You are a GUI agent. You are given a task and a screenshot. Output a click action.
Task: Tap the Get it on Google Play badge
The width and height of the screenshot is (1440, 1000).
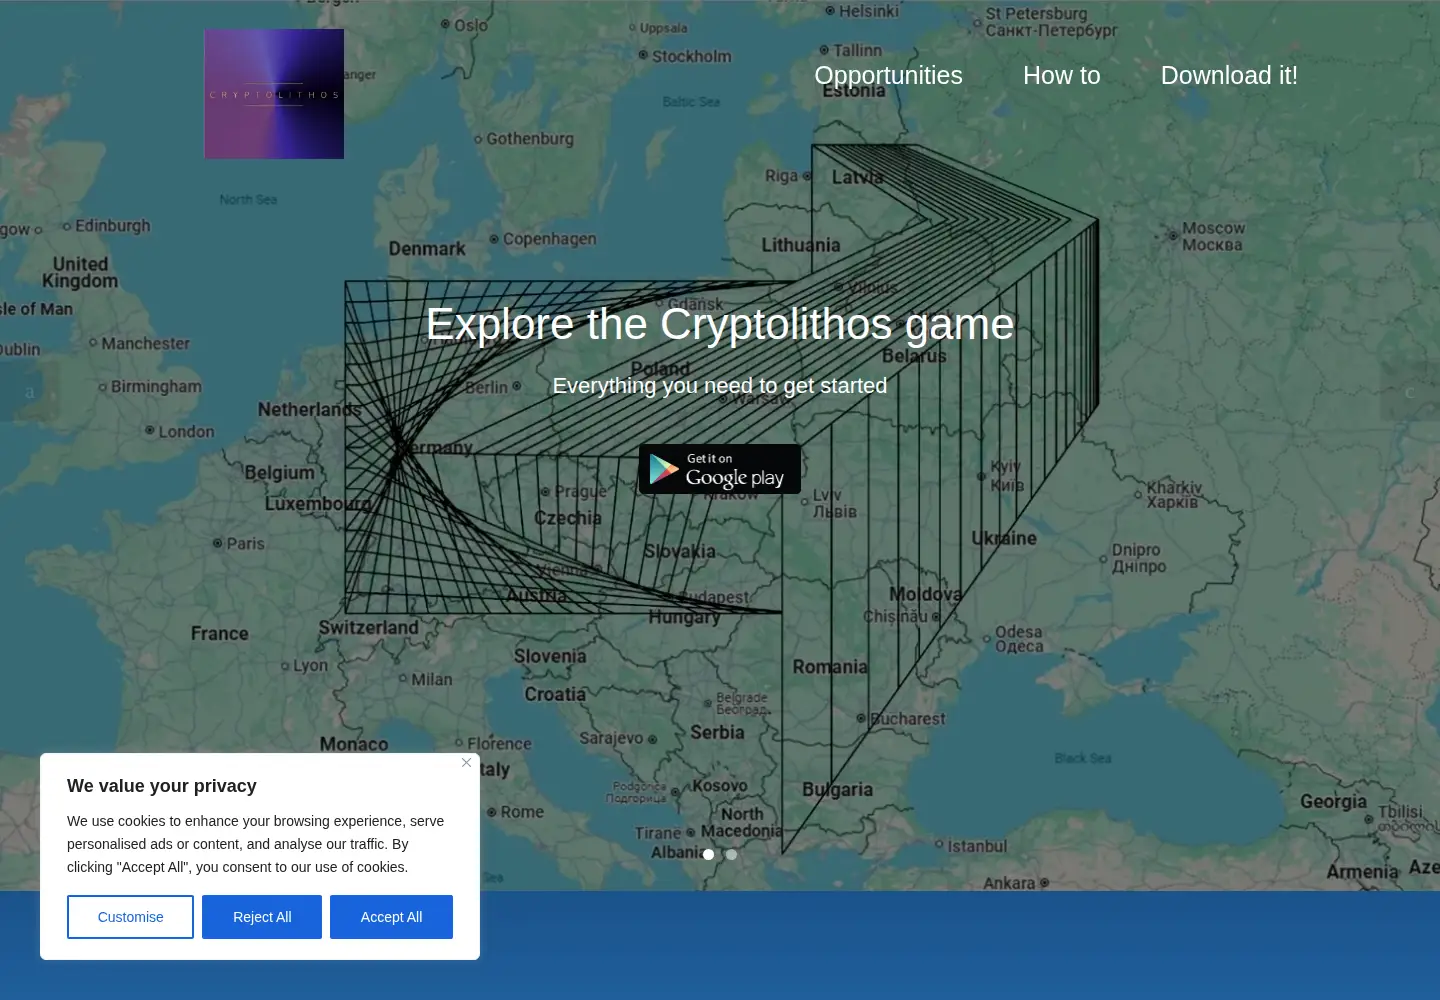tap(720, 469)
